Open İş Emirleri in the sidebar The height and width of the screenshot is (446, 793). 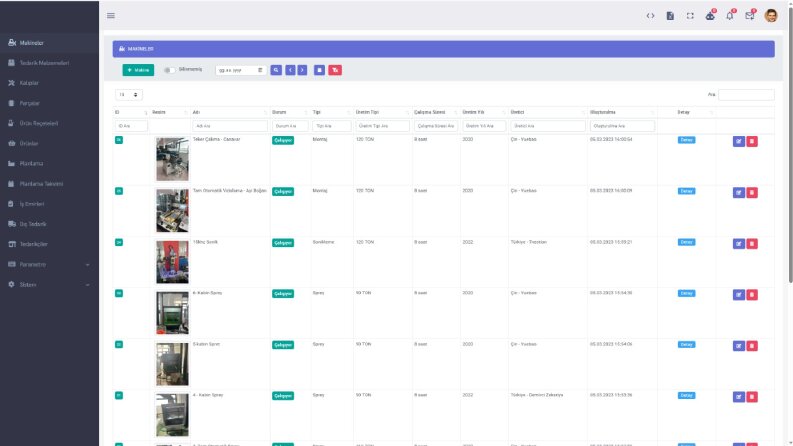(x=50, y=204)
